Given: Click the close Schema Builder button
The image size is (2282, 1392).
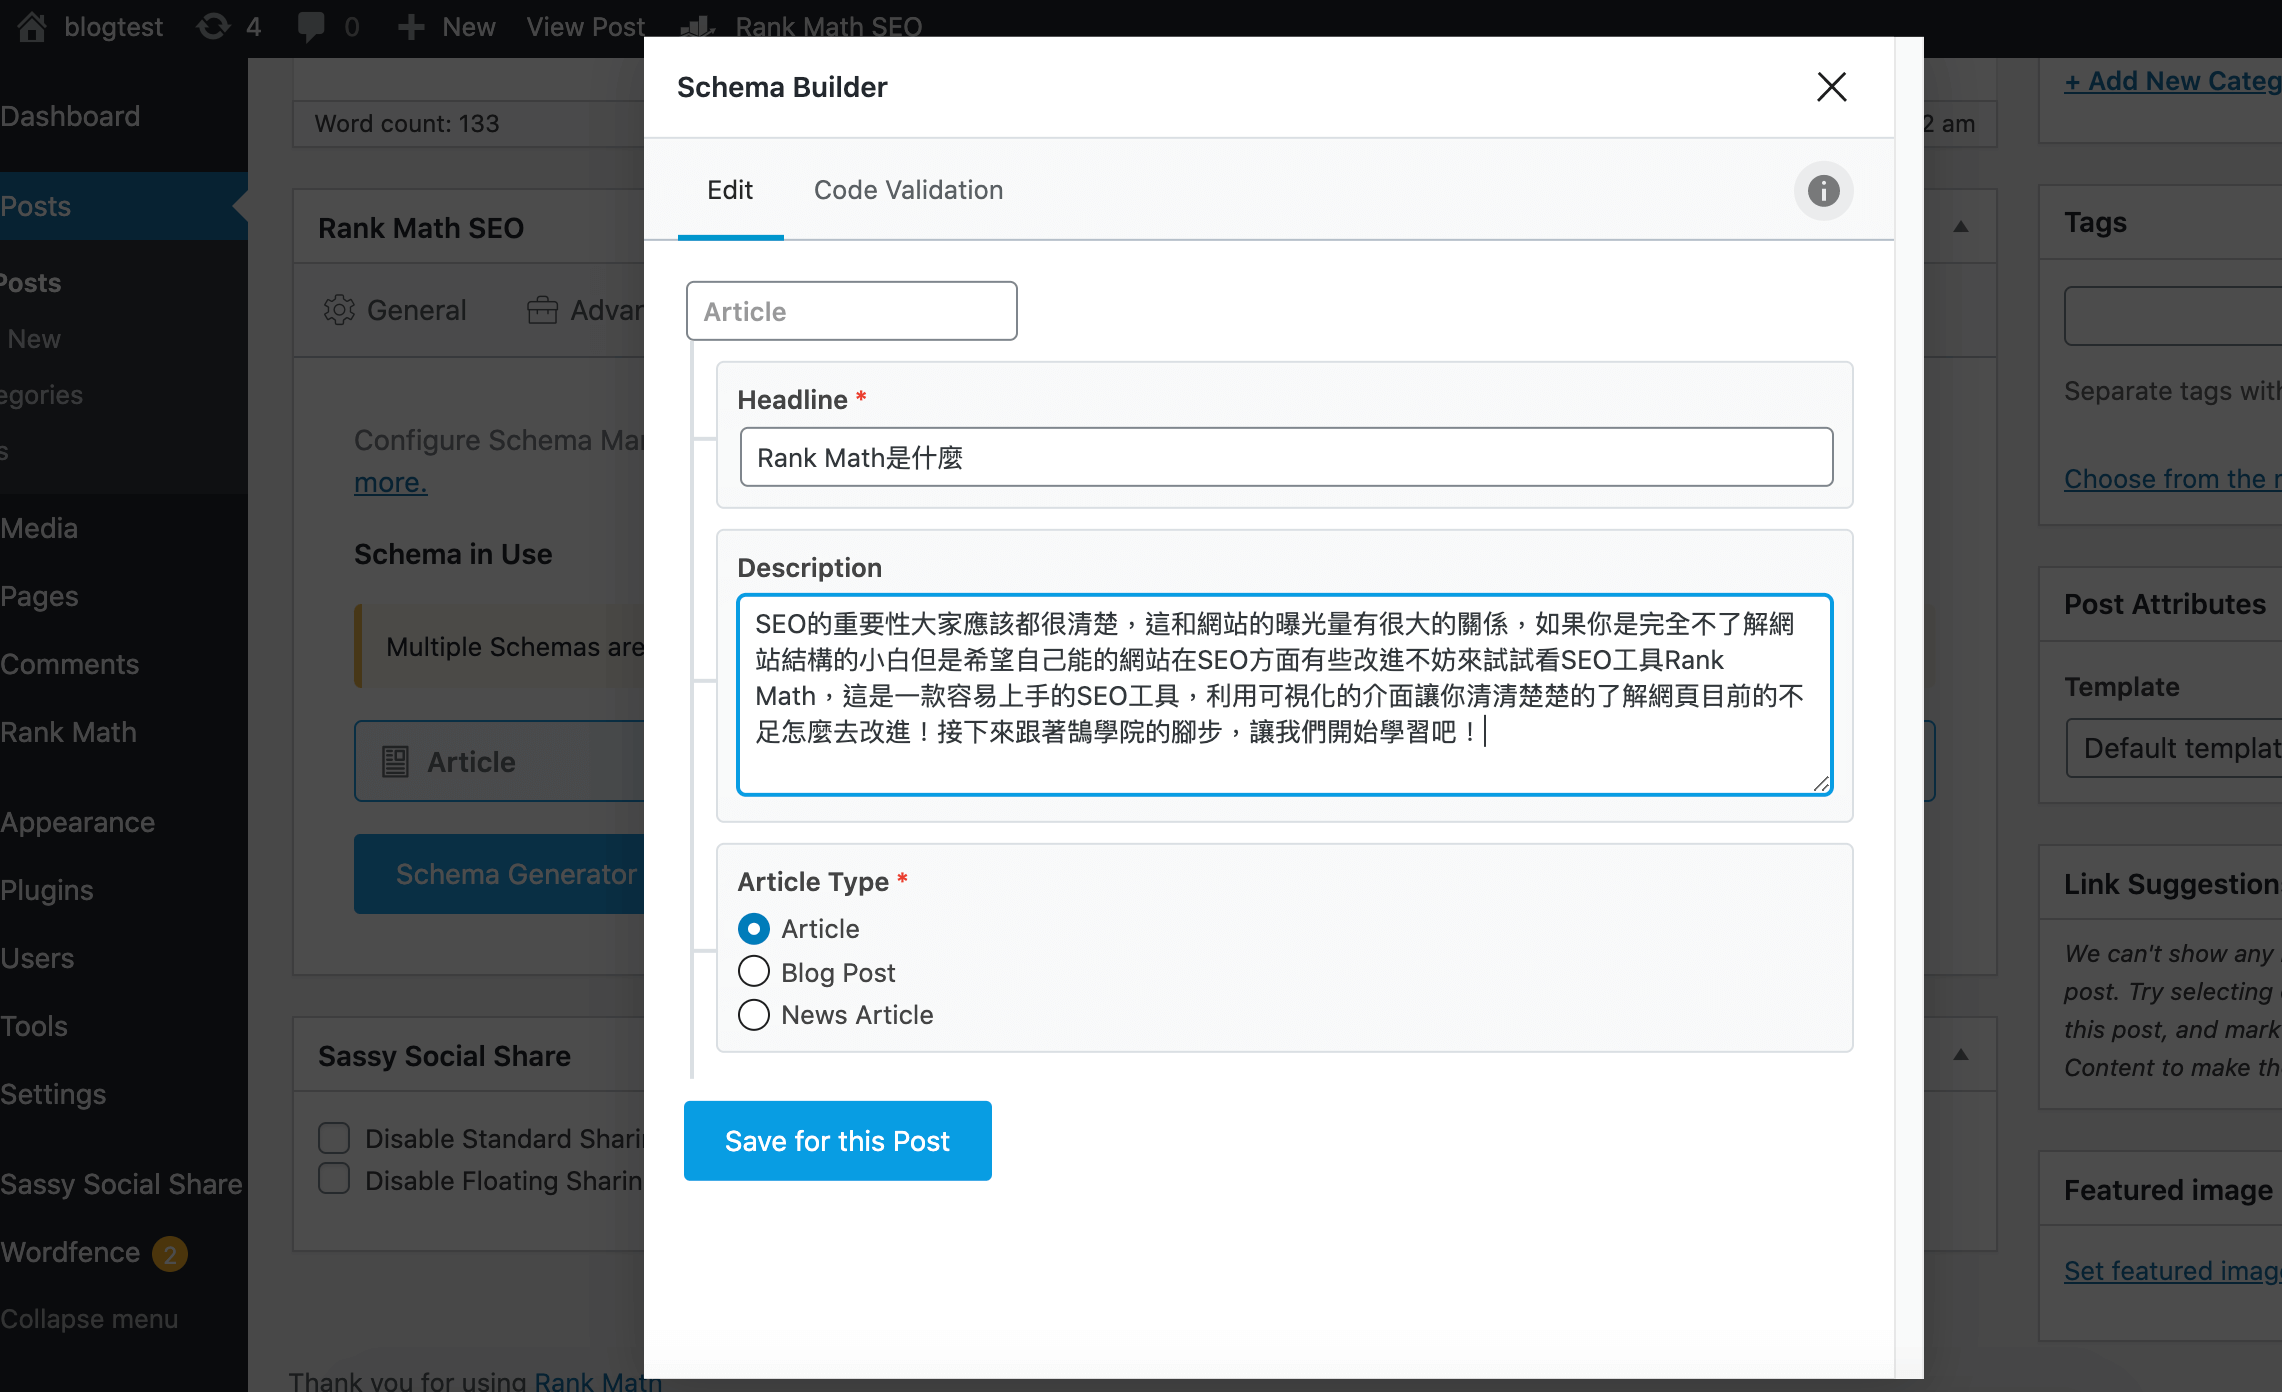Looking at the screenshot, I should 1832,86.
